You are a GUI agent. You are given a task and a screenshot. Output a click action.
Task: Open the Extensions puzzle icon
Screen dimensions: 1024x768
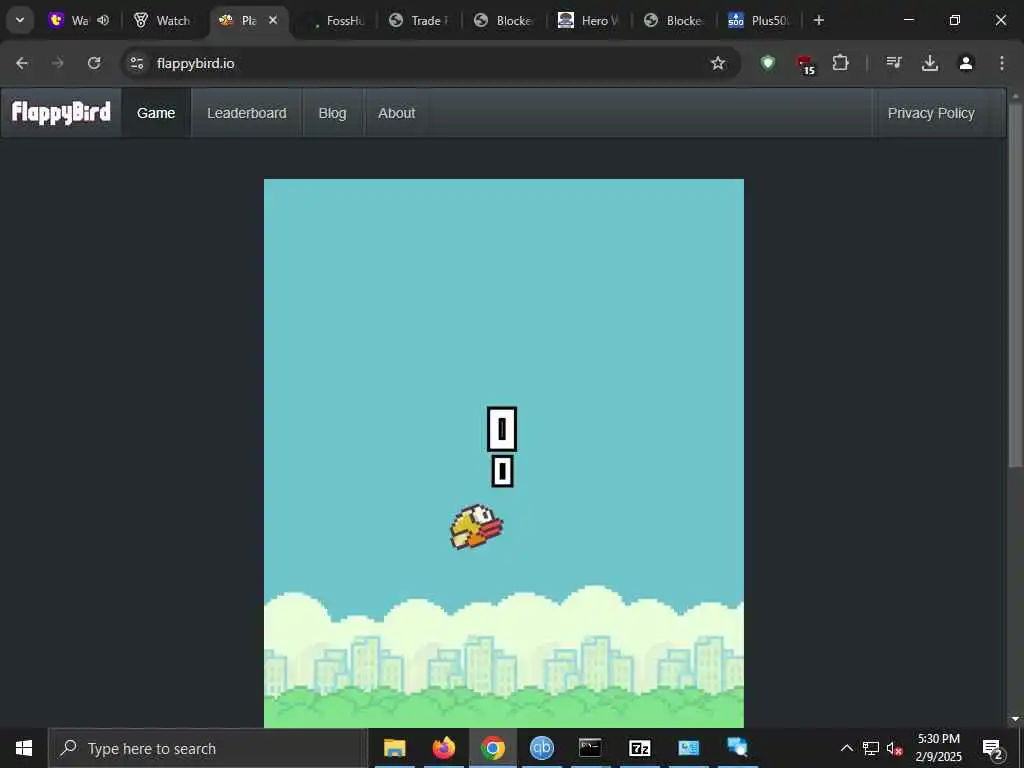(x=840, y=63)
